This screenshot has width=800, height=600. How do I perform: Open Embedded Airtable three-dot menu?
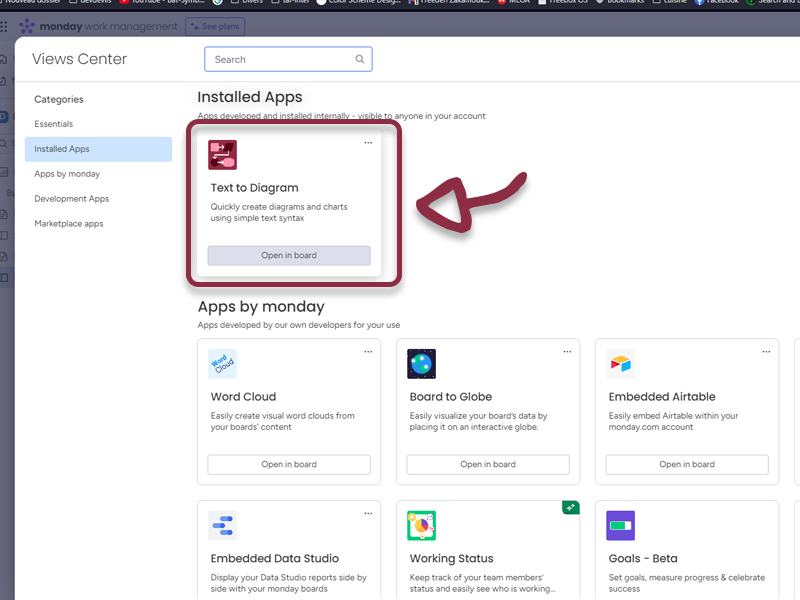[766, 352]
